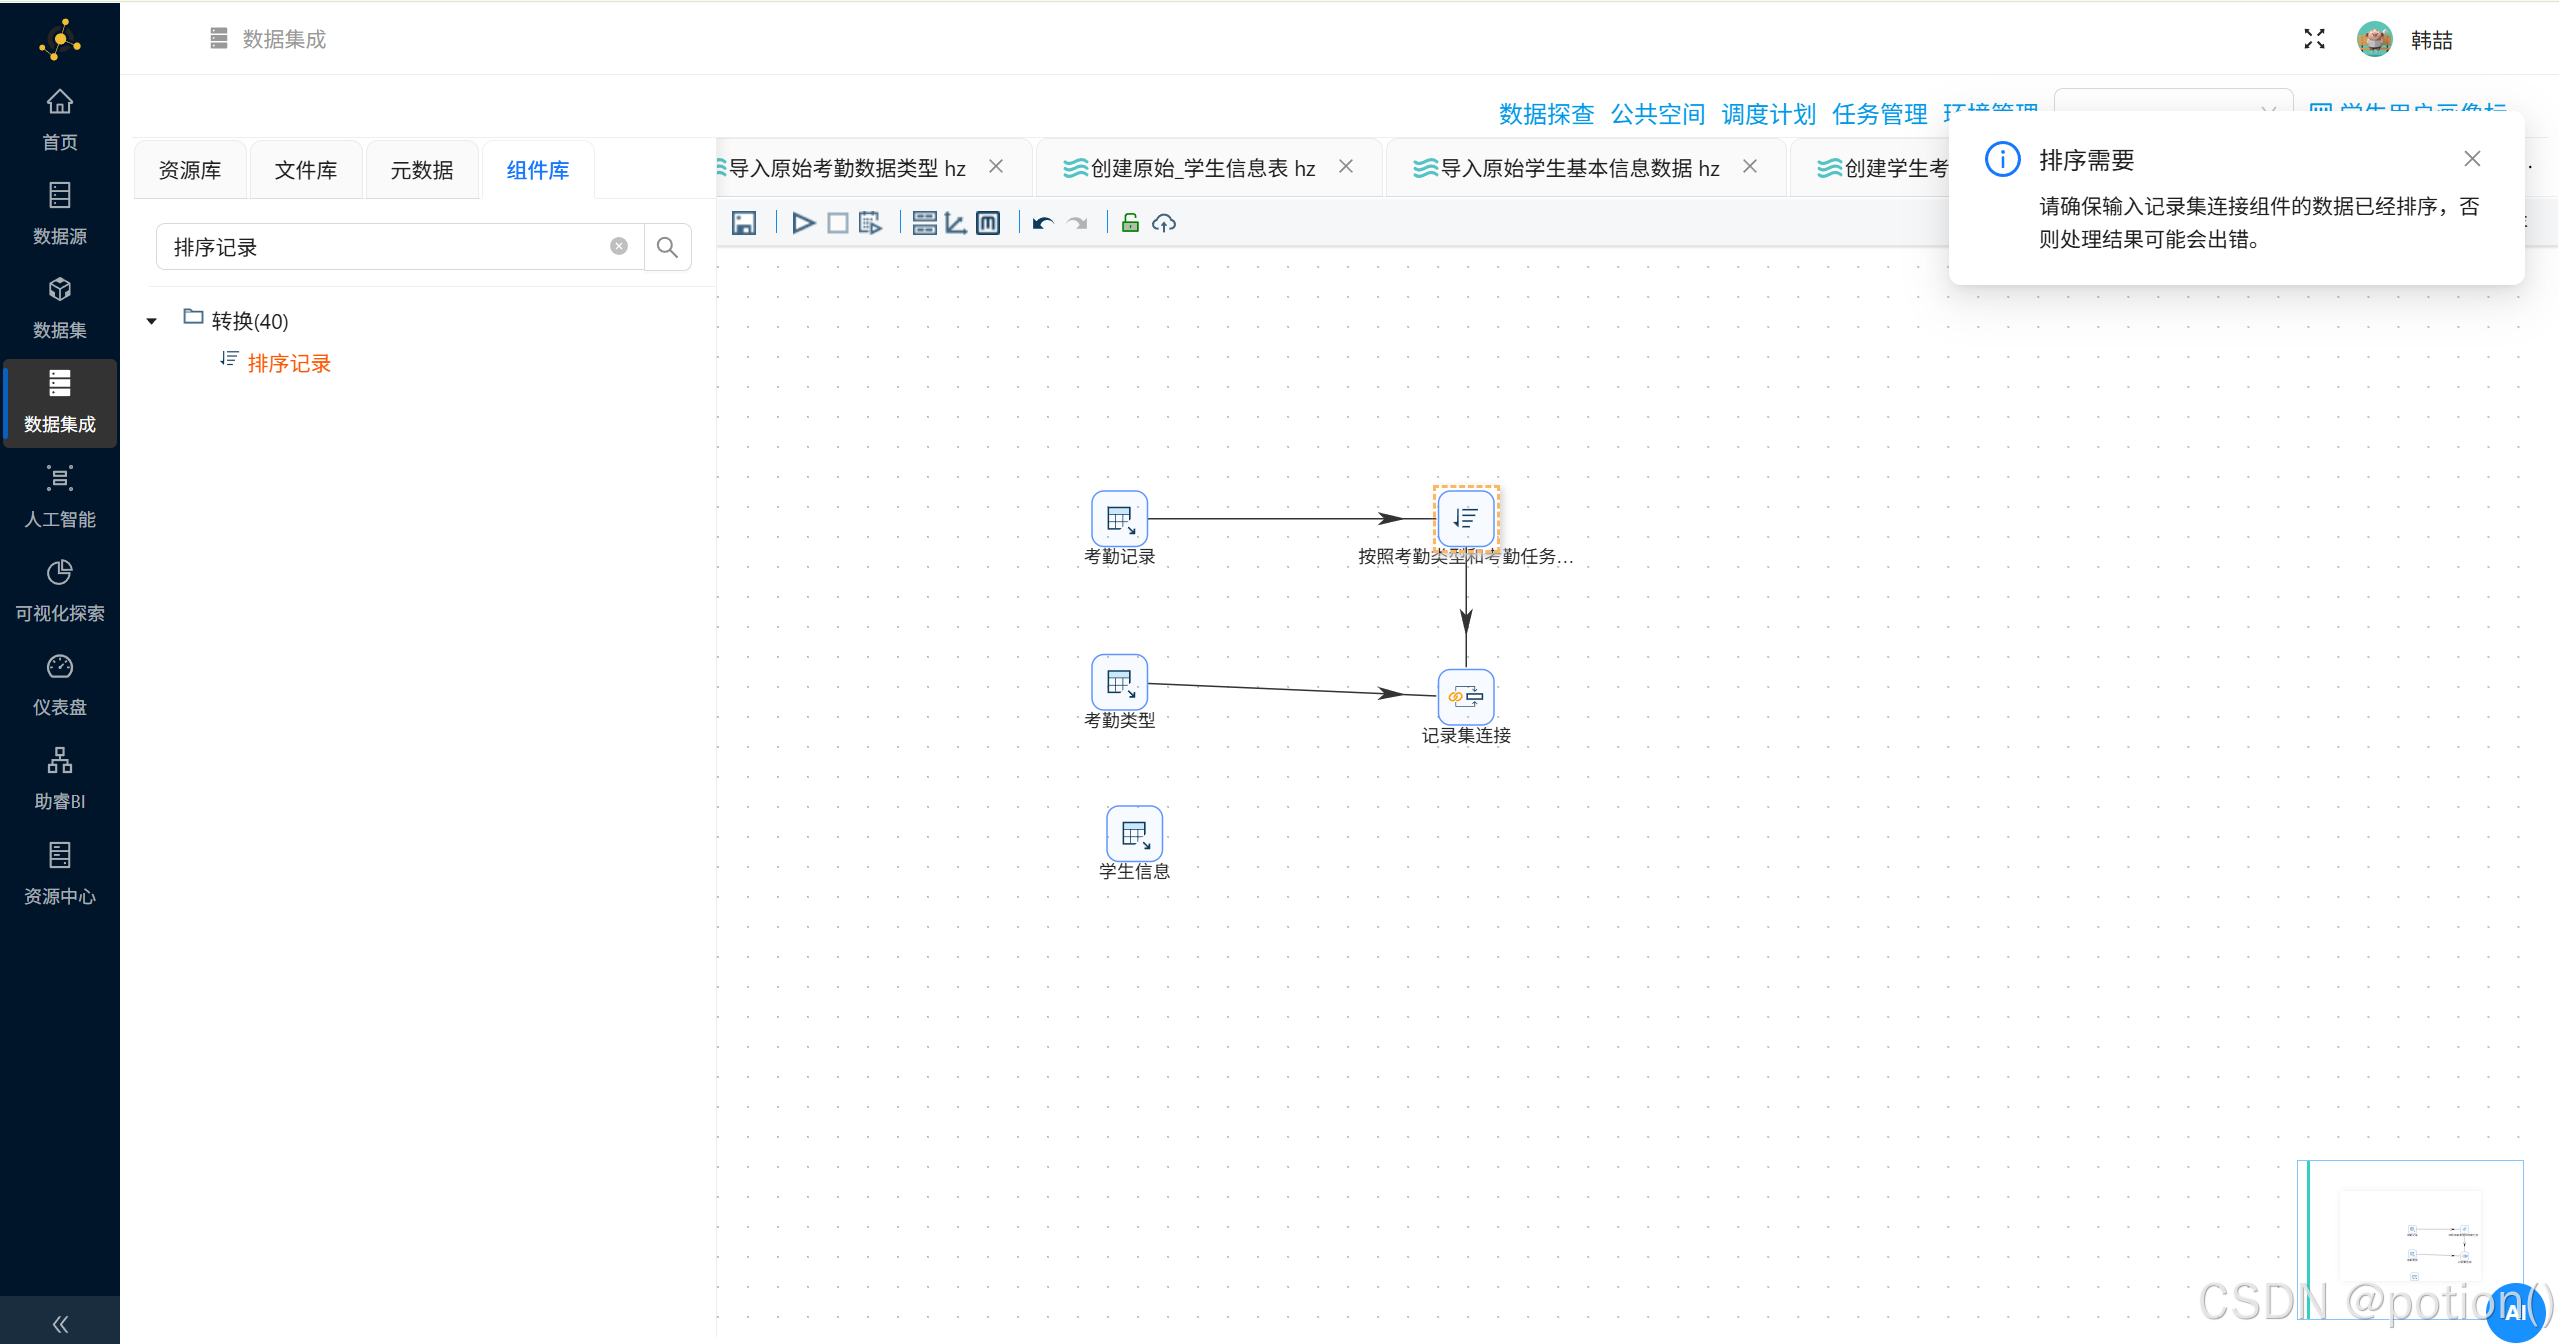Switch to the 资源库 tab
The height and width of the screenshot is (1344, 2559).
(x=190, y=170)
